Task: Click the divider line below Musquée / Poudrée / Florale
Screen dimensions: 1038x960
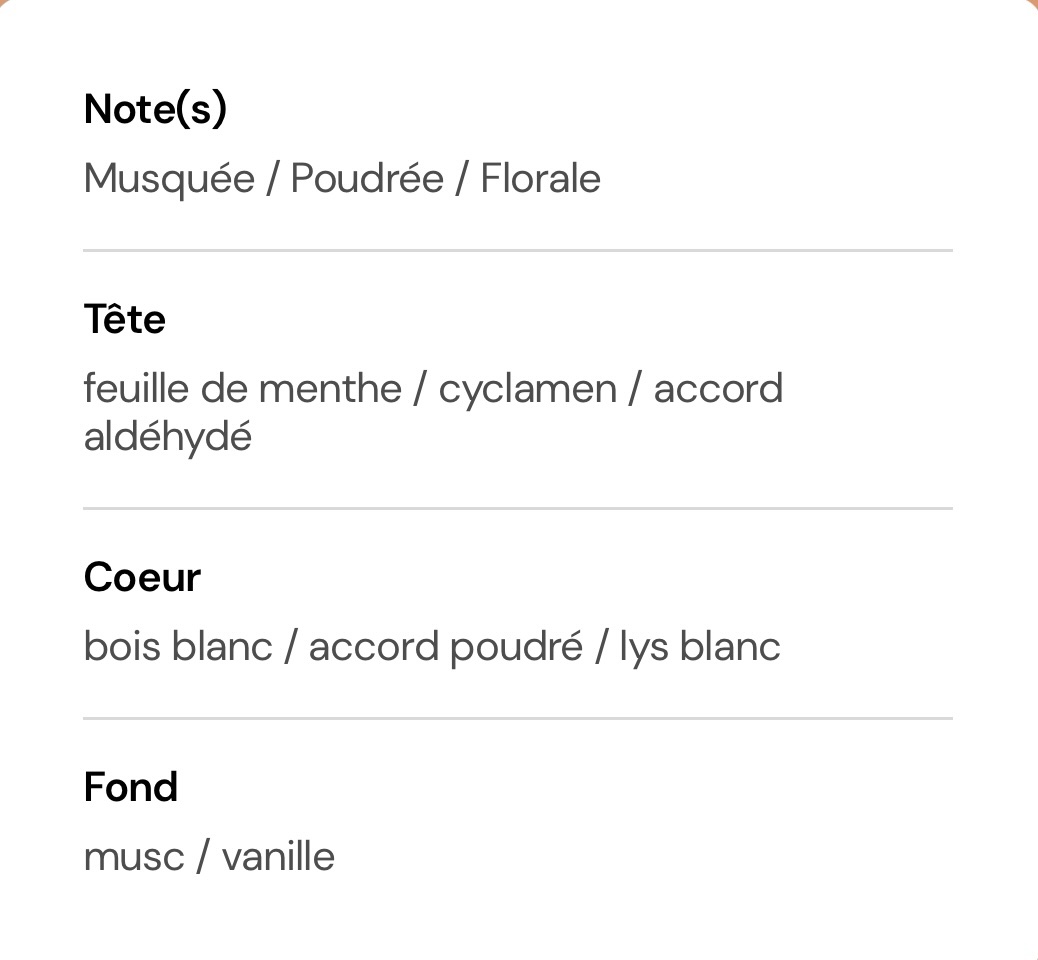Action: [x=518, y=250]
